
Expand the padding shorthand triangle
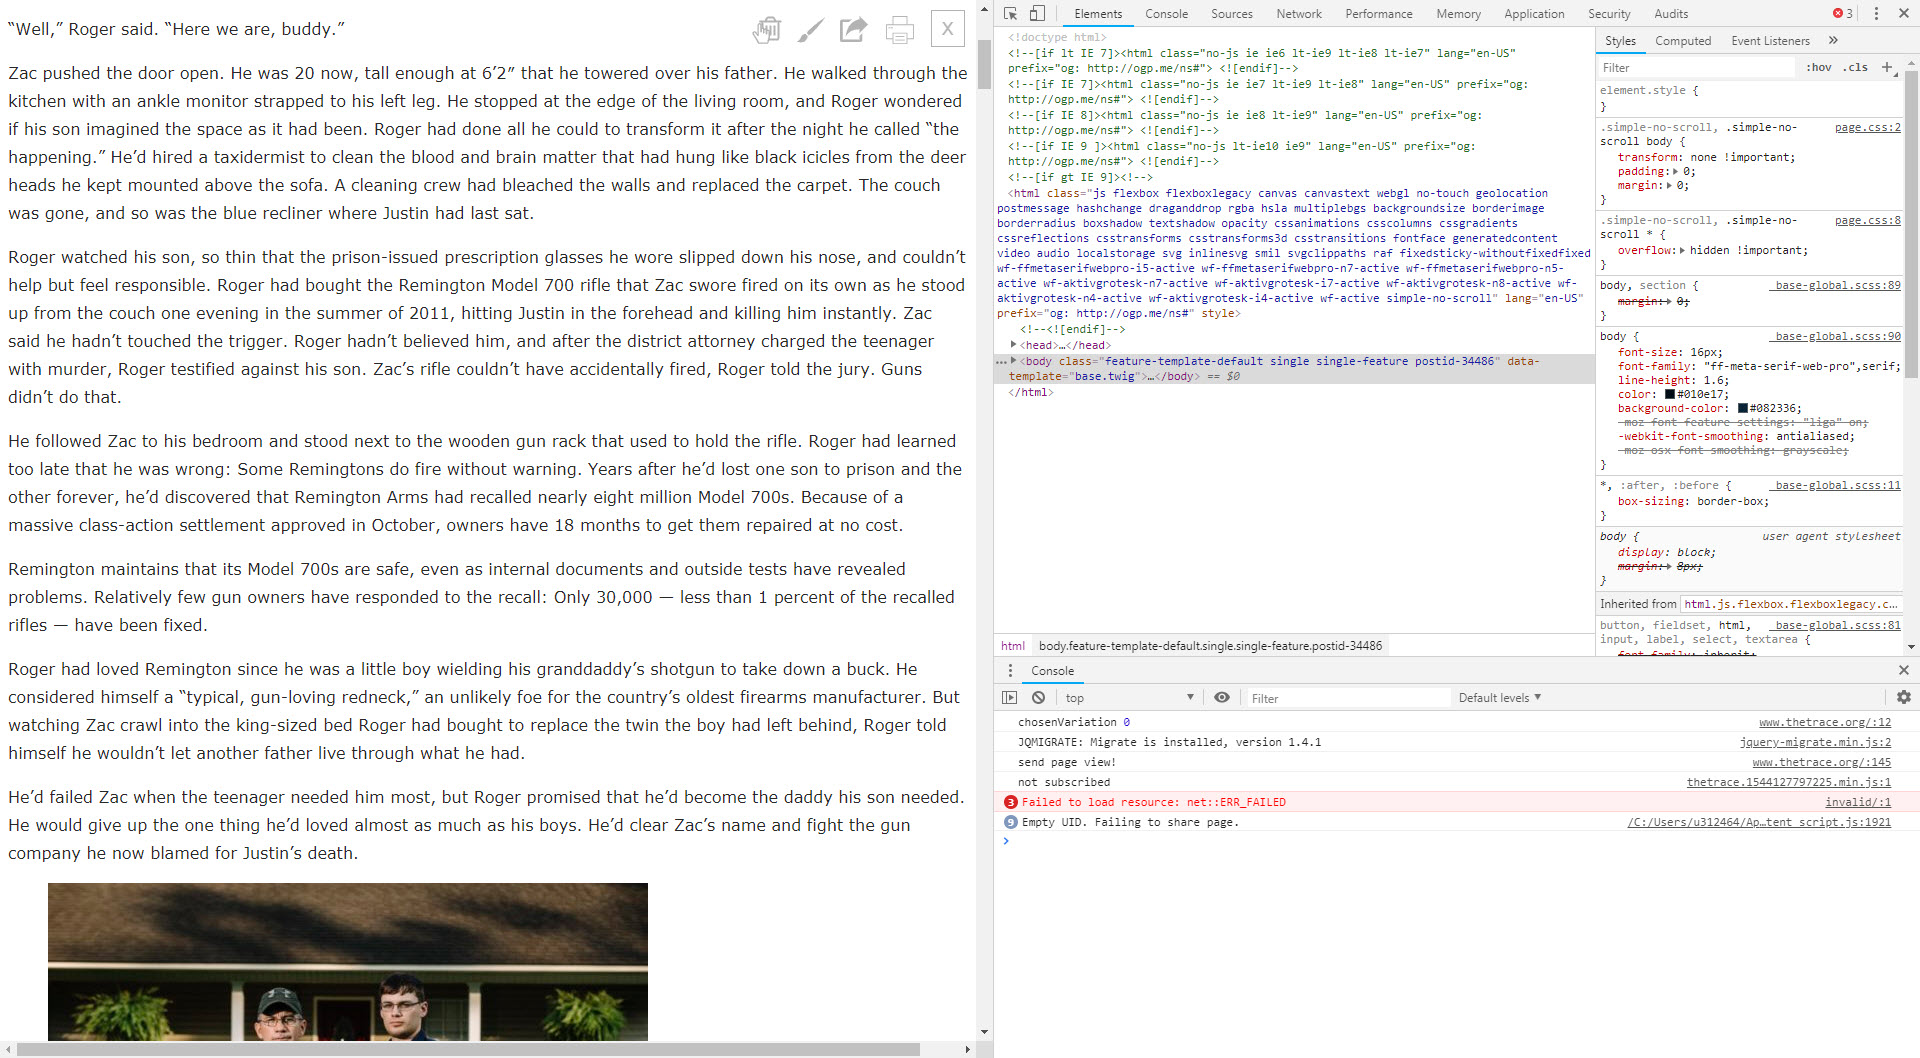(x=1677, y=172)
